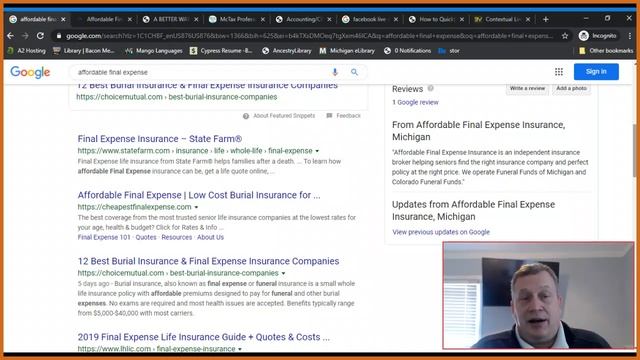Click Resources sitelink
Screen dimensions: 640x360
tap(176, 237)
